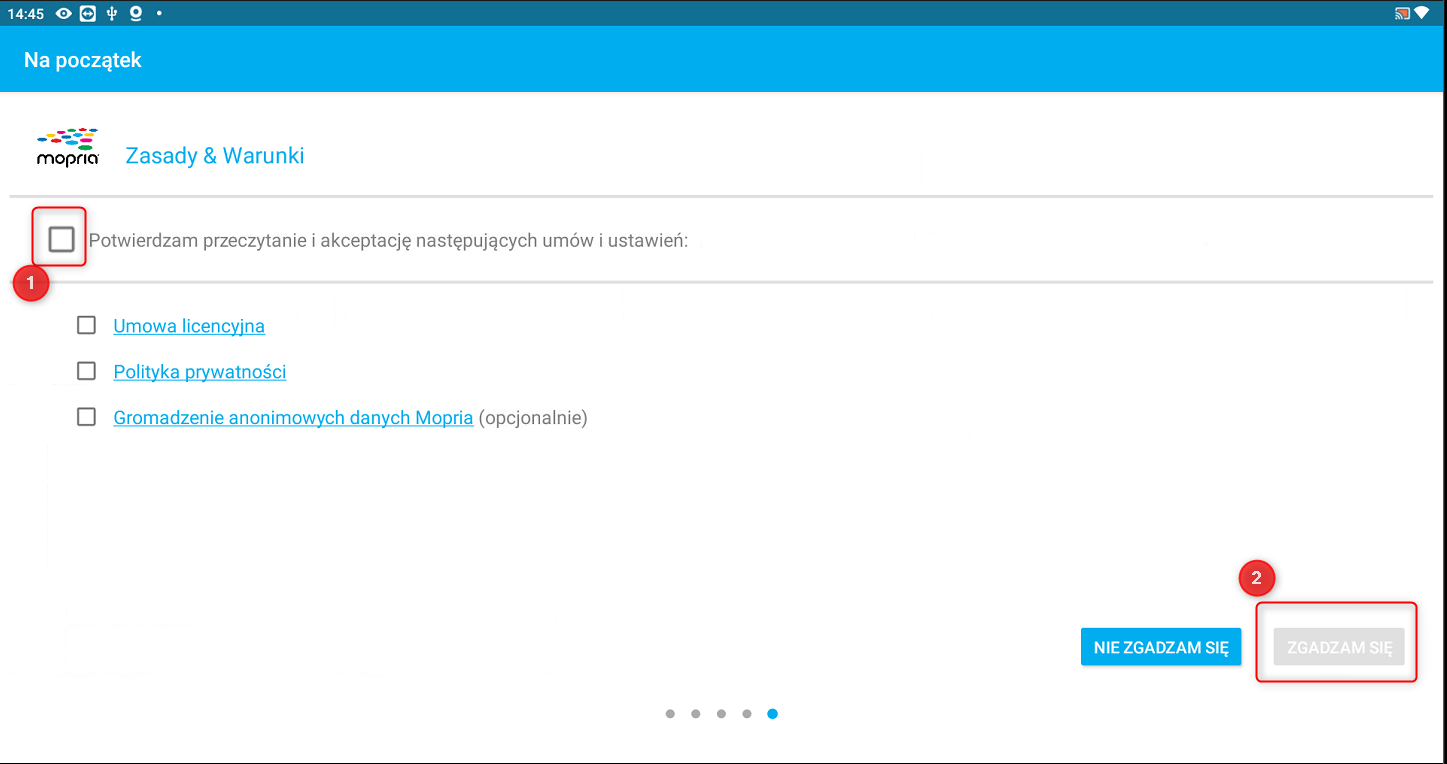Open the Polityka prywatności link
Image resolution: width=1447 pixels, height=764 pixels.
coord(200,372)
